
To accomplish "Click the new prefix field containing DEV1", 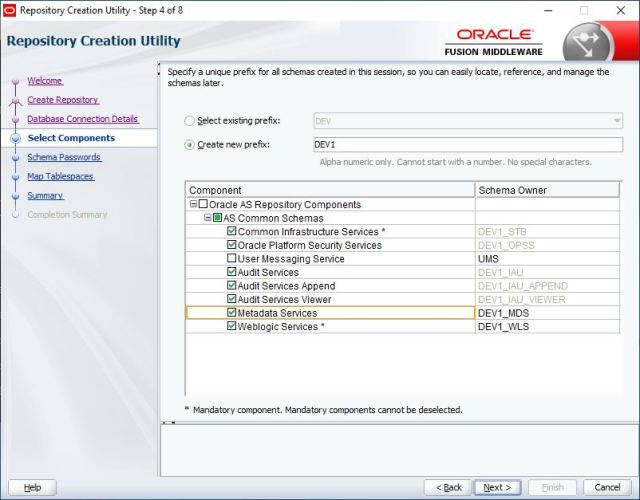I will 468,144.
